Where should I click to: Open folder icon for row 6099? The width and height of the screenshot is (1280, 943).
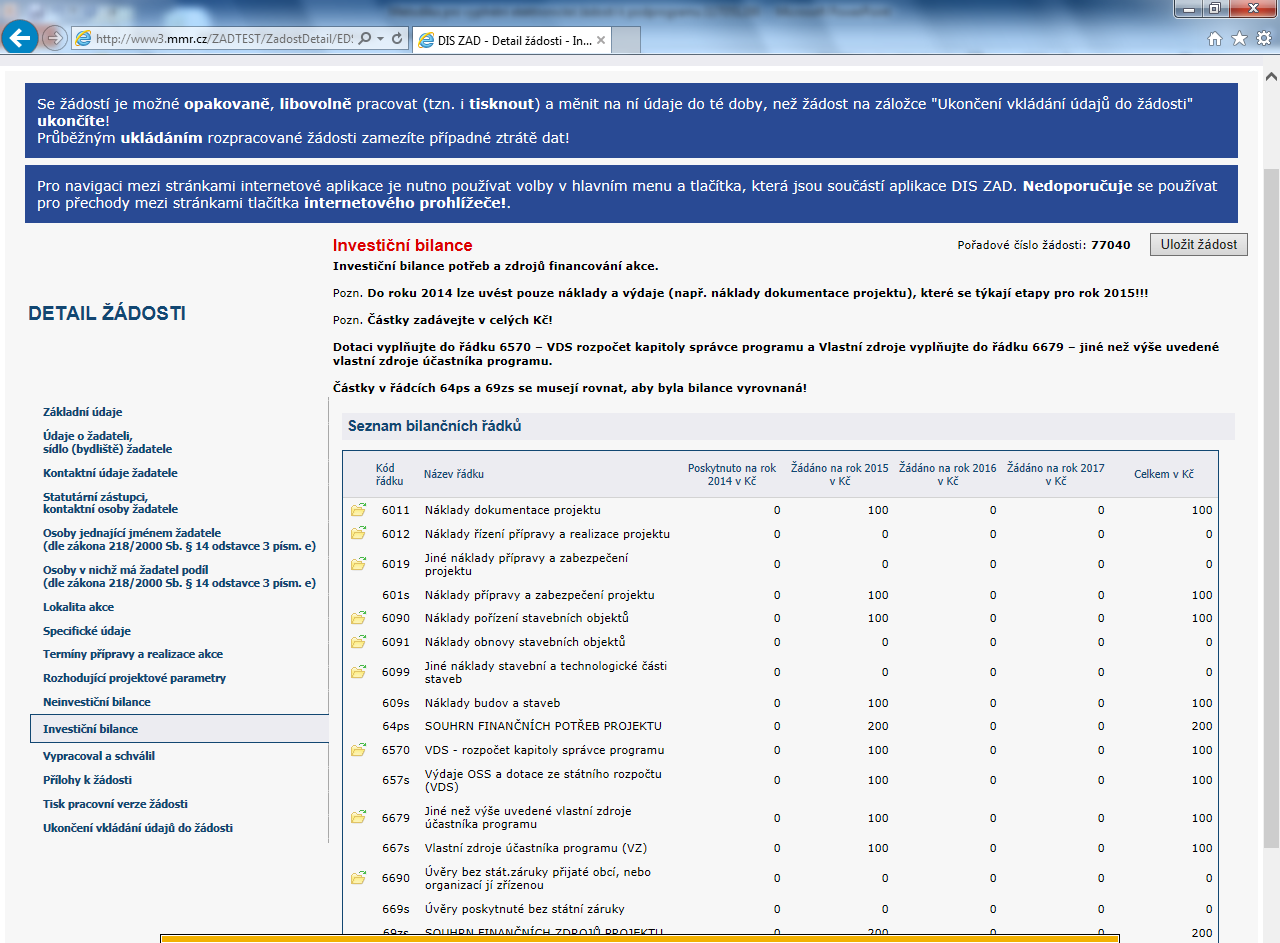[x=358, y=672]
